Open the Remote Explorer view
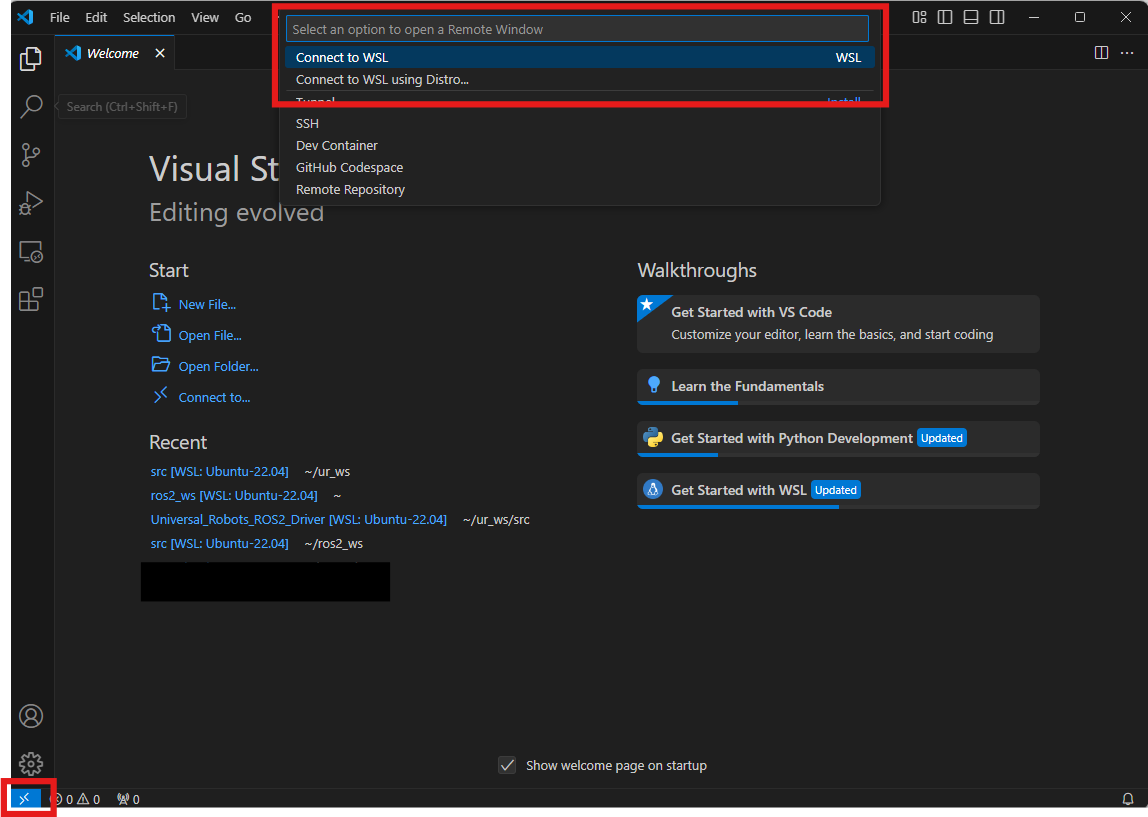This screenshot has height=817, width=1148. click(x=31, y=252)
